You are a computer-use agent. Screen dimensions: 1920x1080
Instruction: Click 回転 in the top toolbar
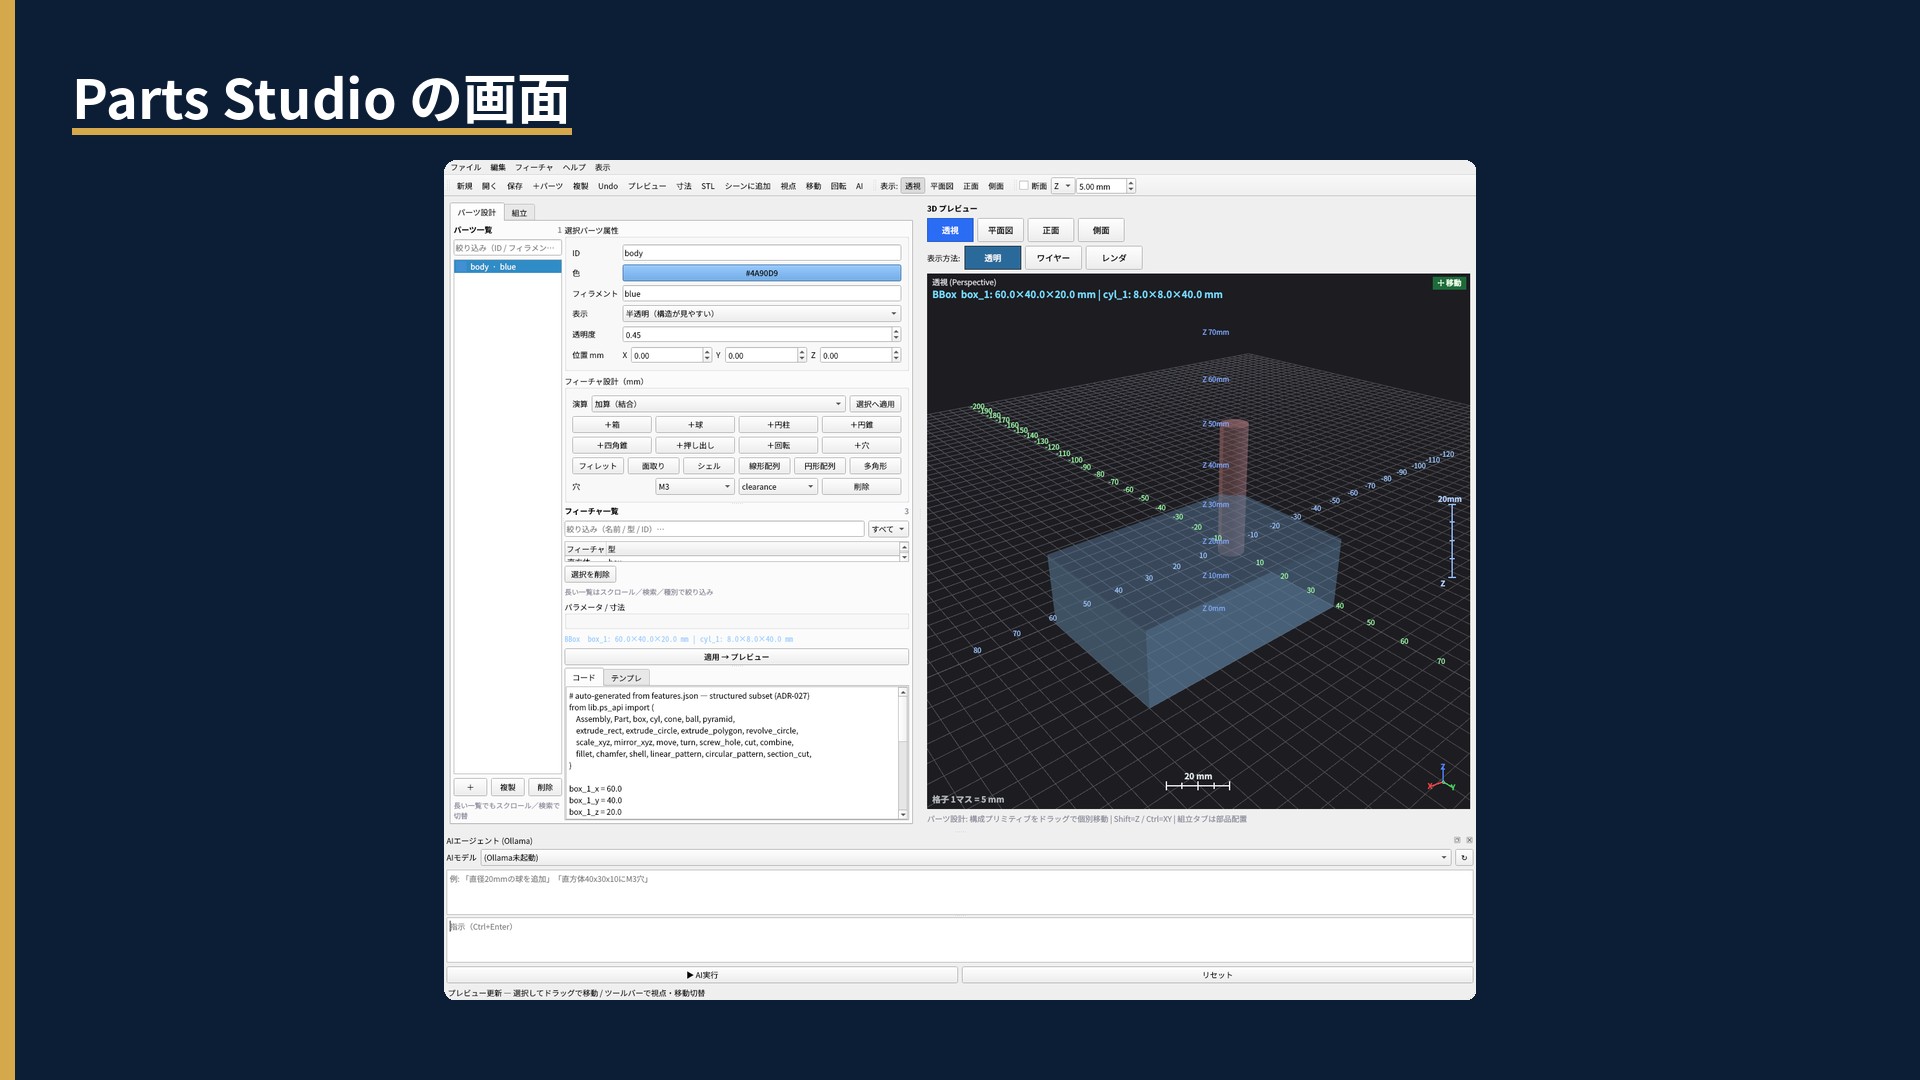pyautogui.click(x=838, y=186)
